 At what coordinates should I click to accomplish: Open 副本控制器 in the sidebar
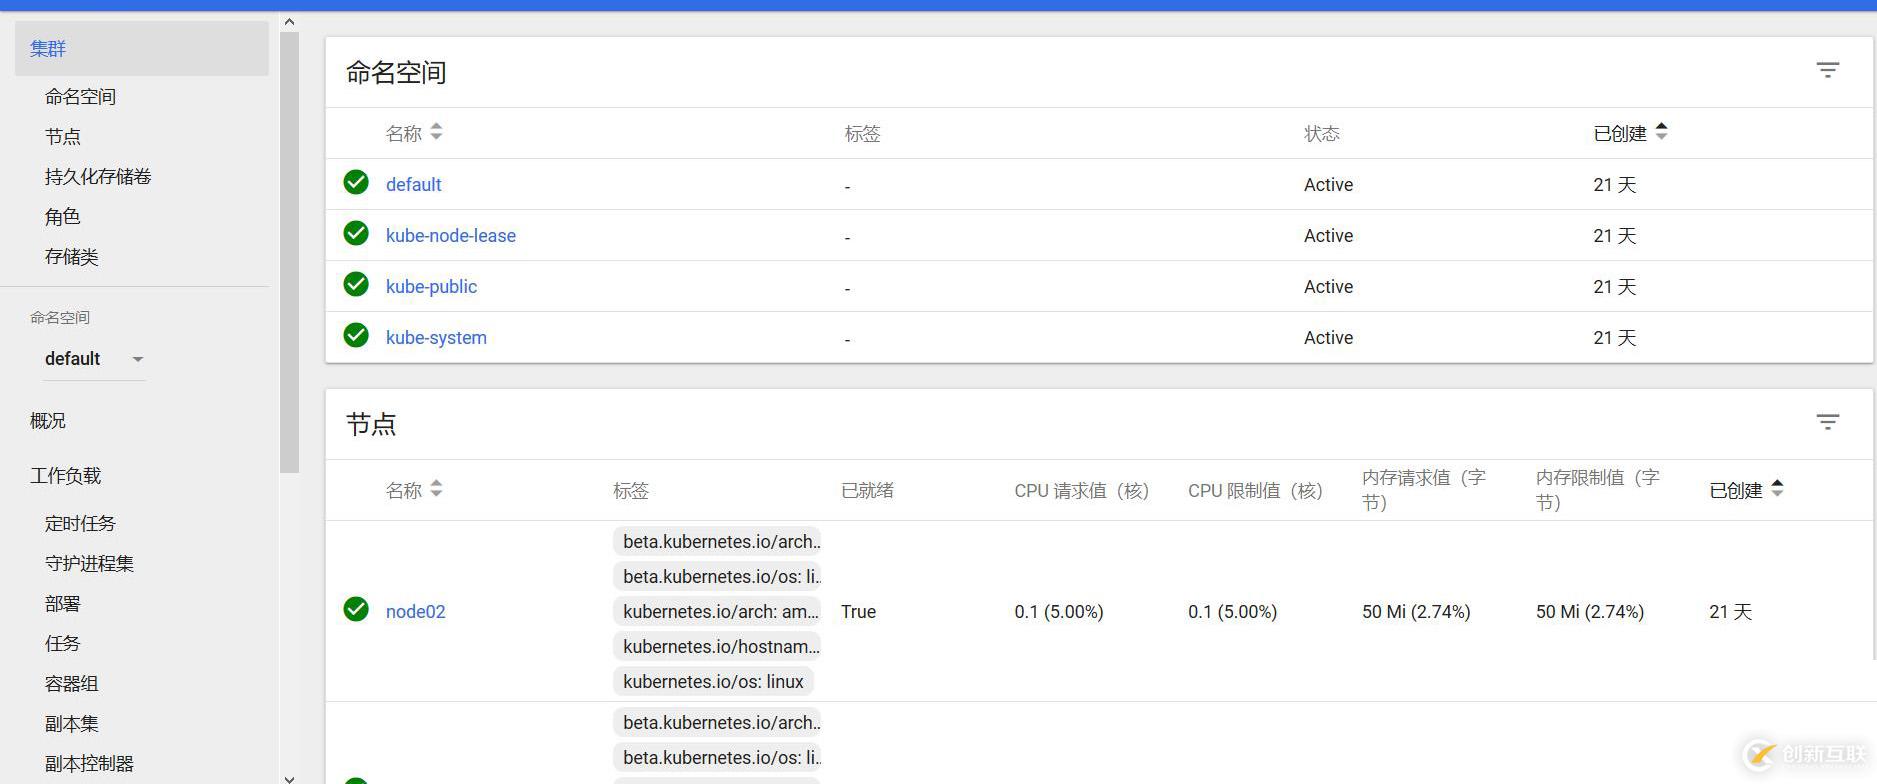tap(89, 764)
